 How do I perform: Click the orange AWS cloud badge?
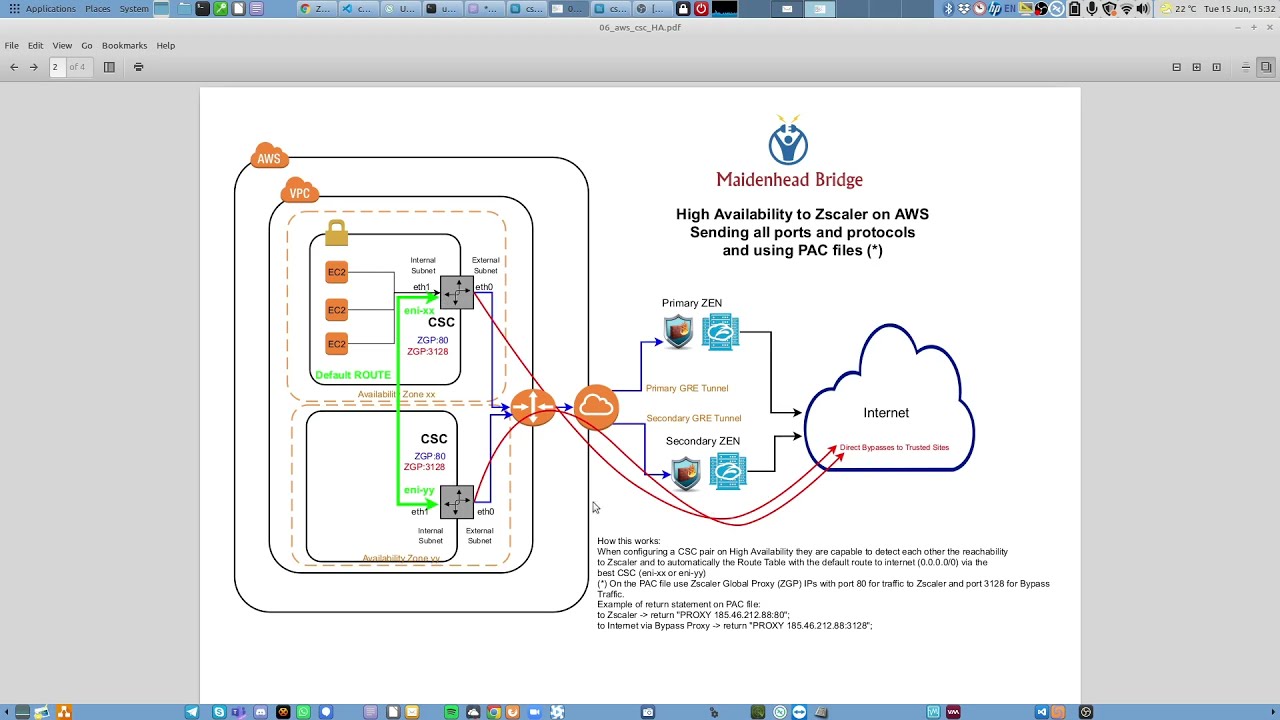[269, 157]
